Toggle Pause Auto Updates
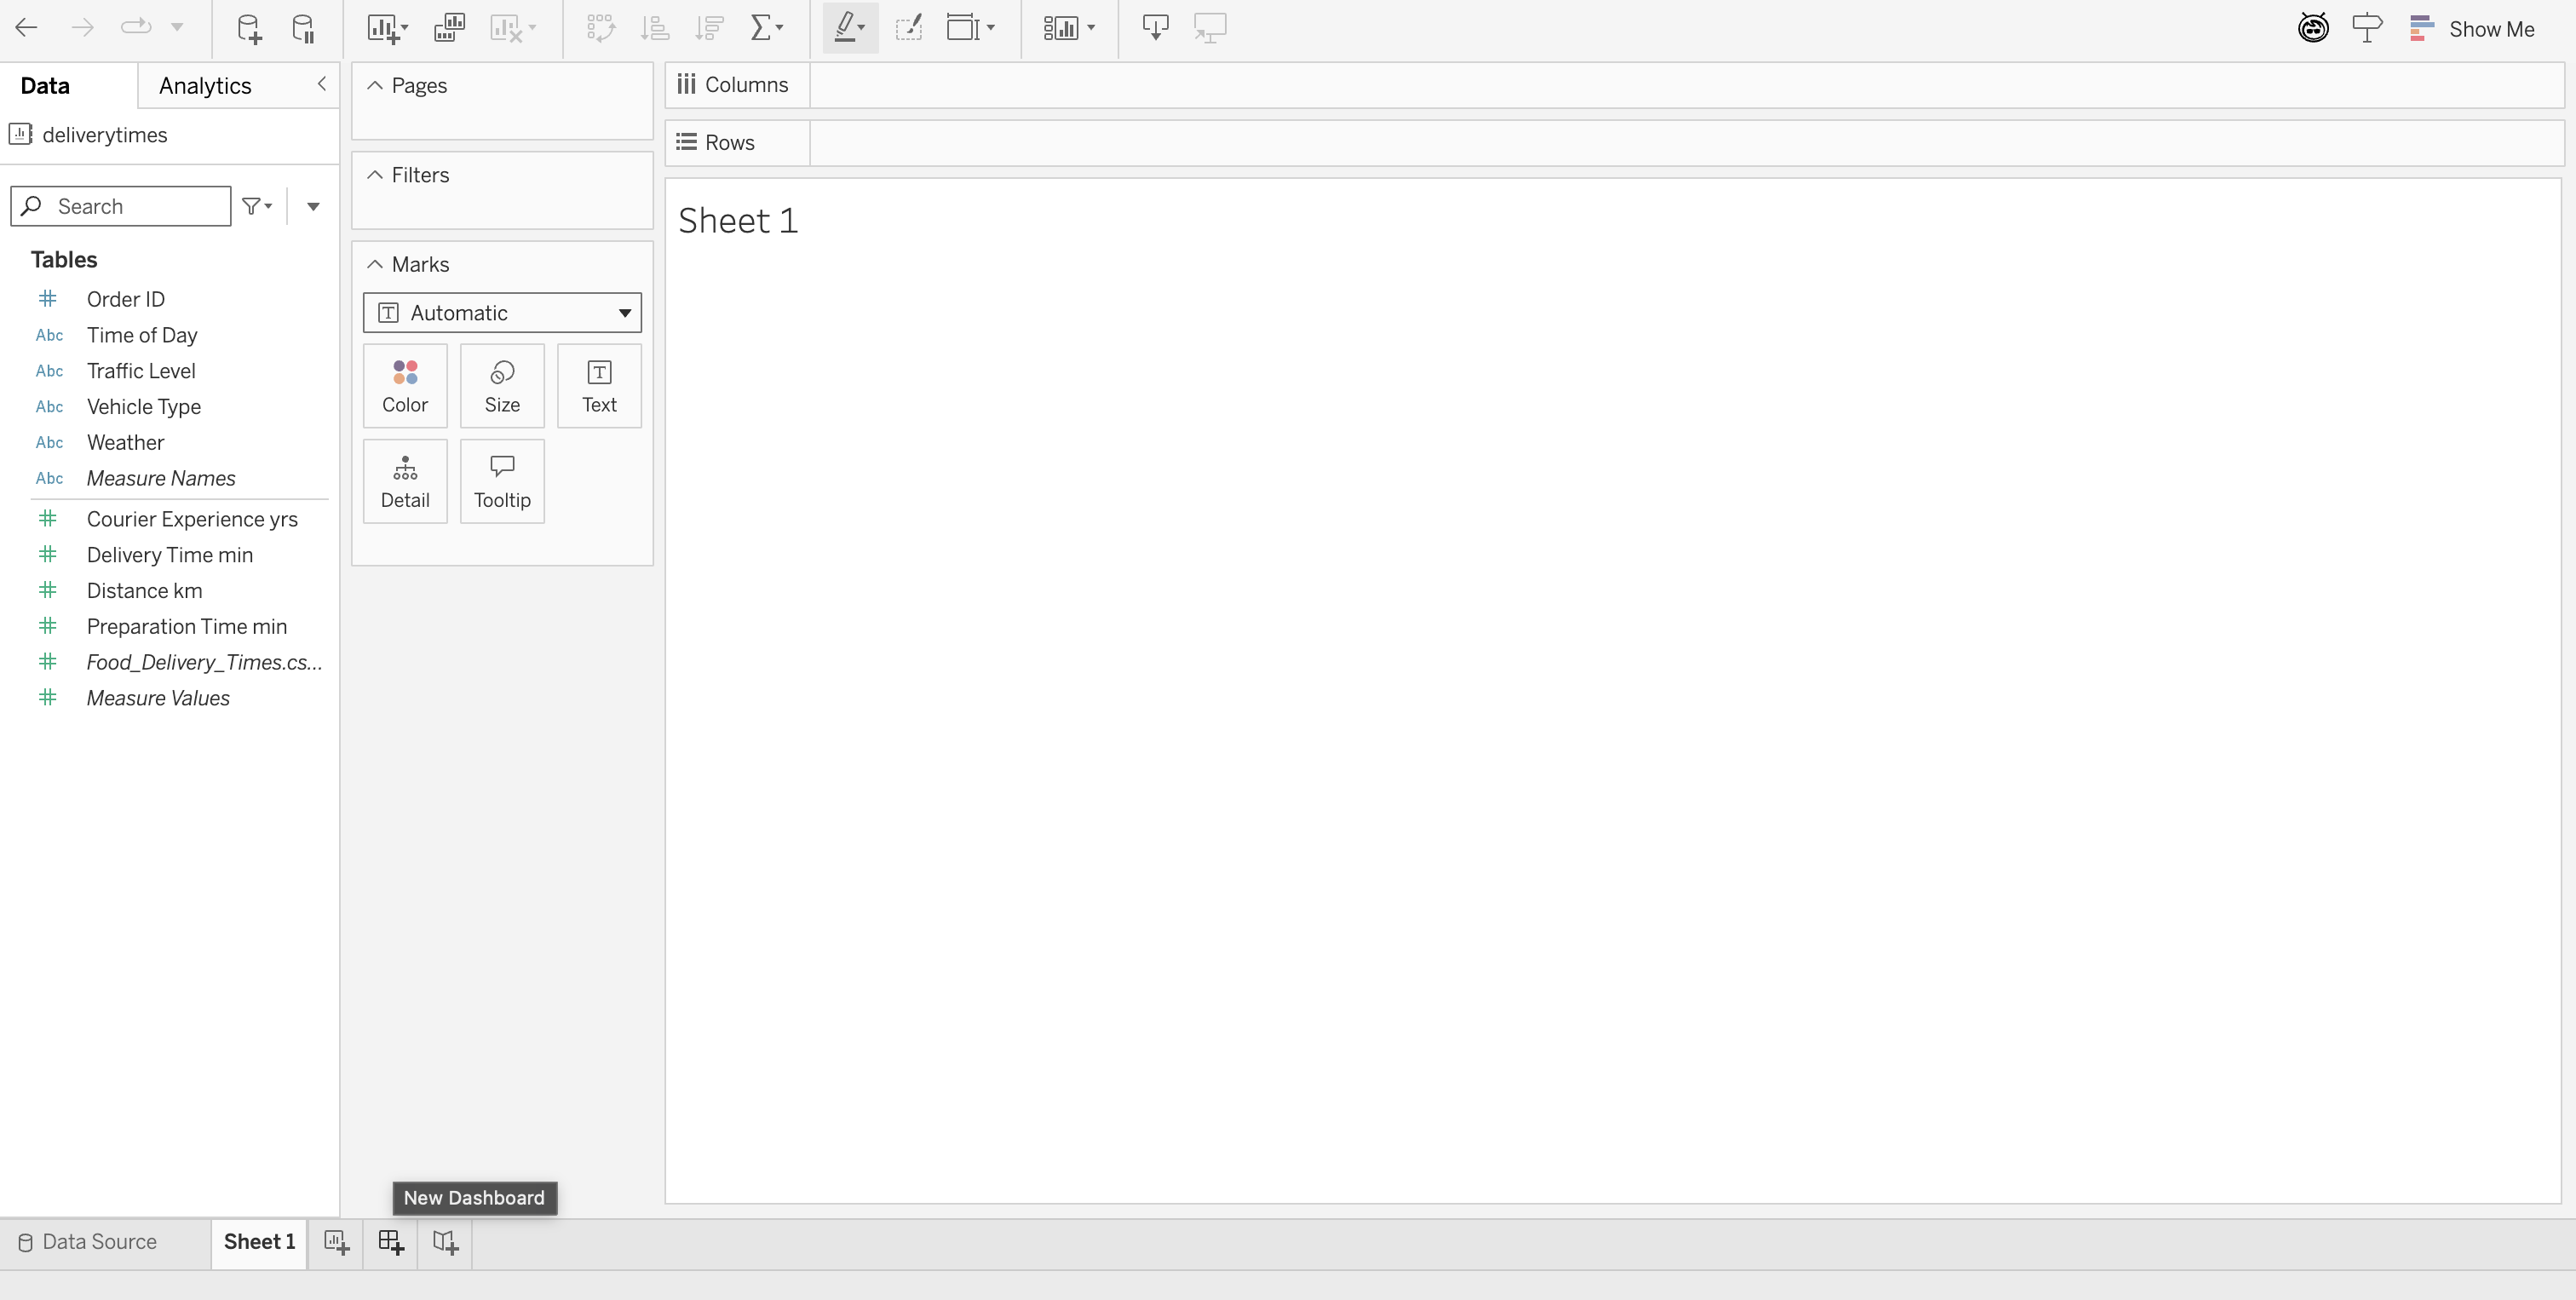 (x=303, y=27)
